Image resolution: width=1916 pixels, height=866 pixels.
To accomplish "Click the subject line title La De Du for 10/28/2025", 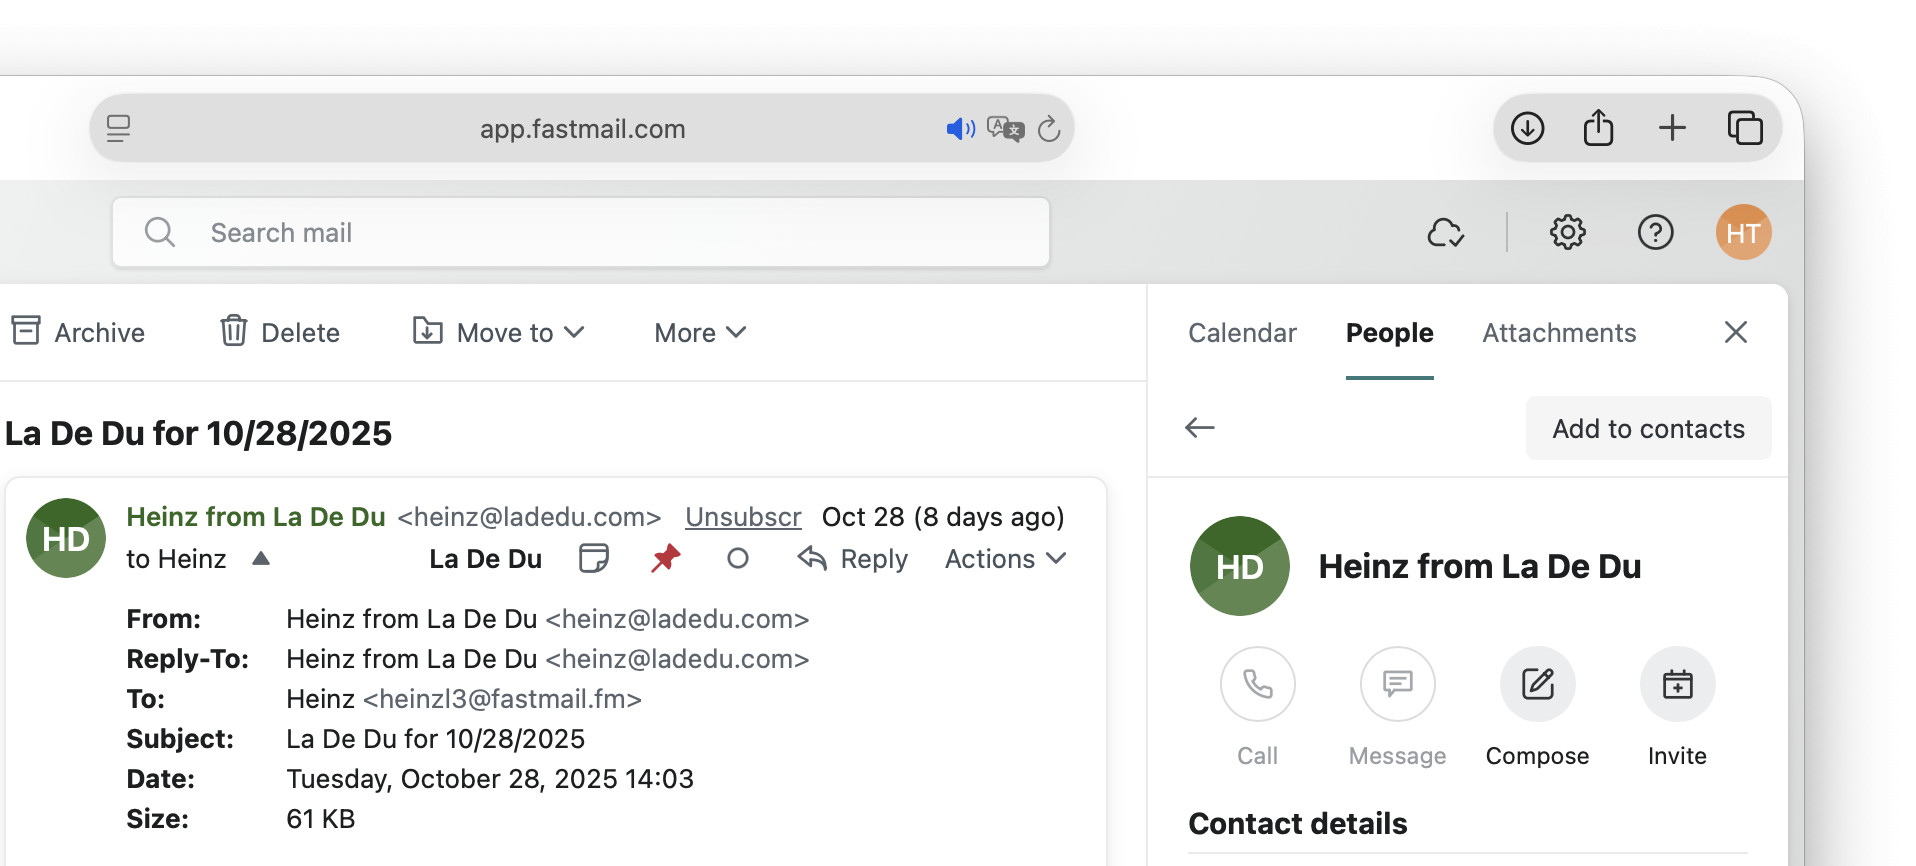I will 198,433.
